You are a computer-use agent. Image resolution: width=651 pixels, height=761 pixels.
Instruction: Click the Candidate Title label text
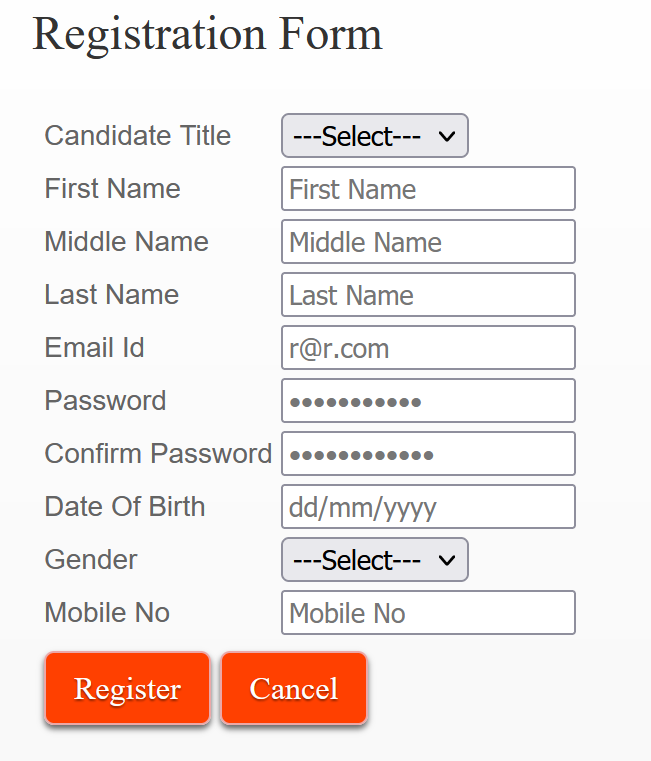(138, 136)
